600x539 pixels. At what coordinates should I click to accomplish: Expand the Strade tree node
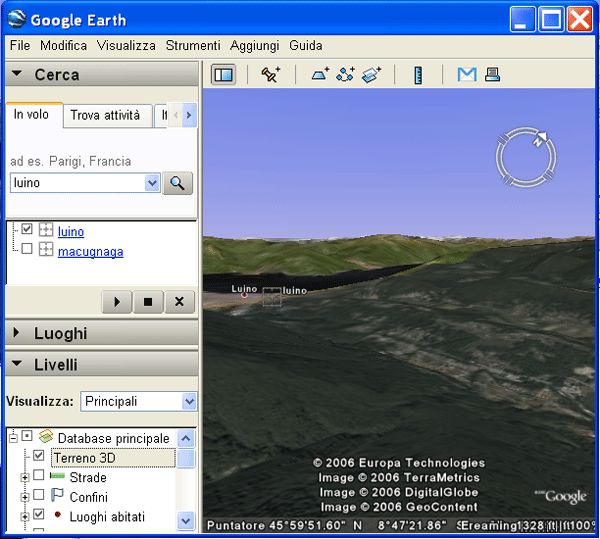click(x=25, y=477)
